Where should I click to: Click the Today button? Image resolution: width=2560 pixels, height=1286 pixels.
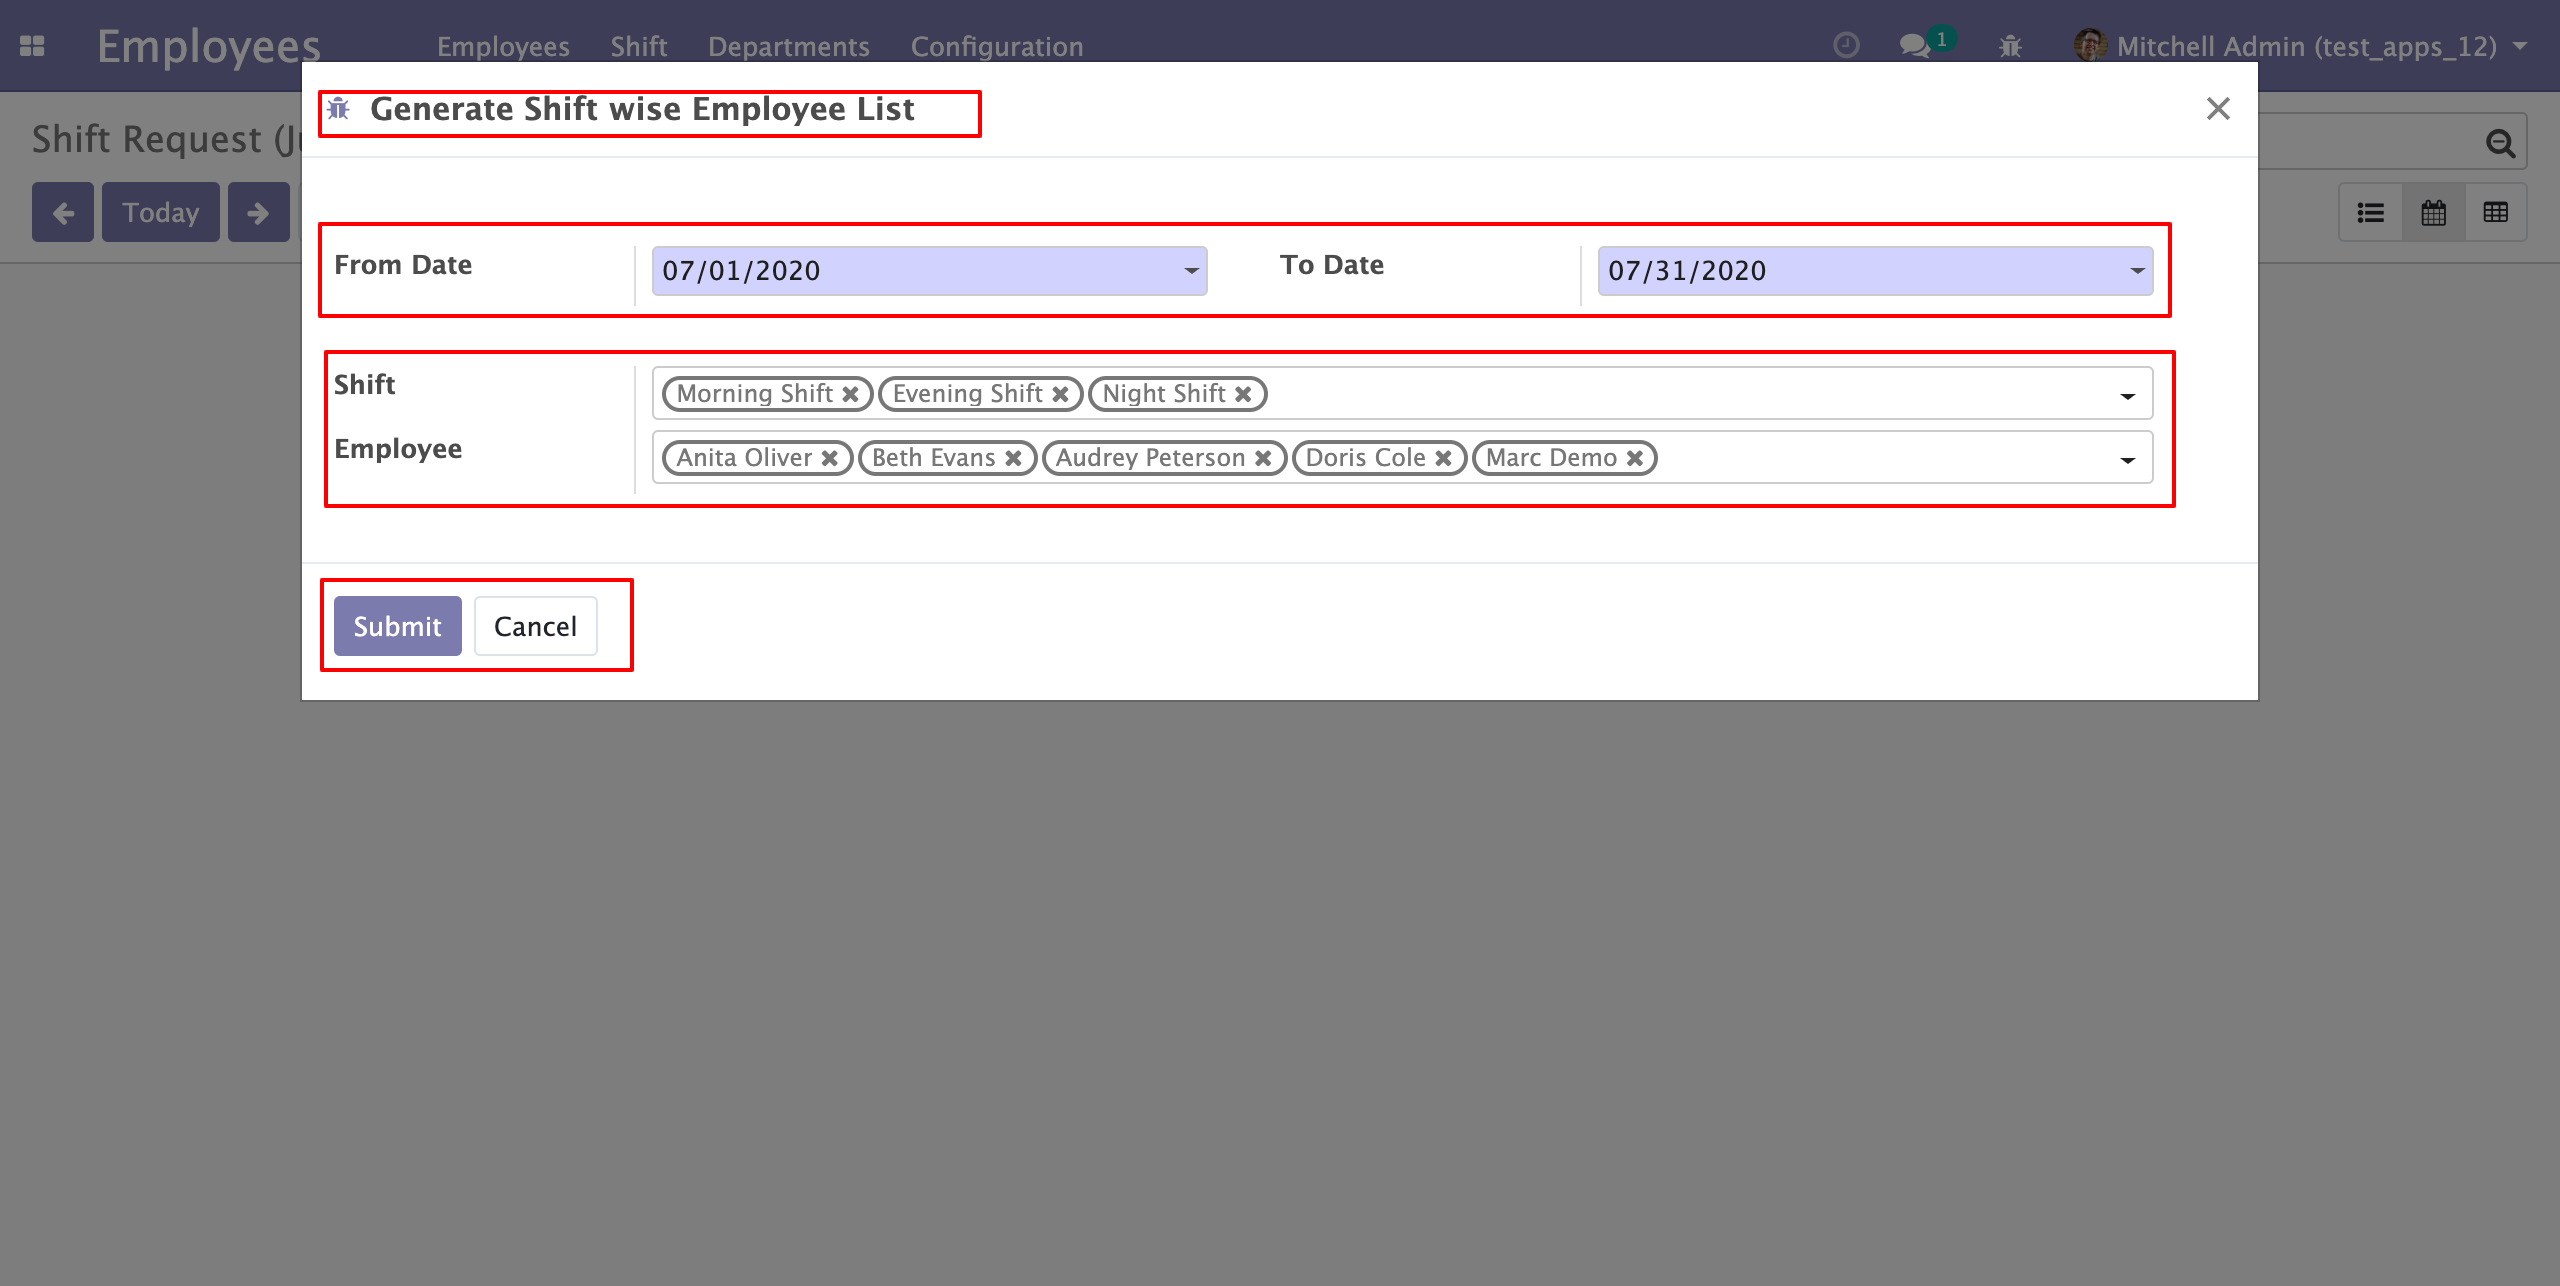coord(161,212)
